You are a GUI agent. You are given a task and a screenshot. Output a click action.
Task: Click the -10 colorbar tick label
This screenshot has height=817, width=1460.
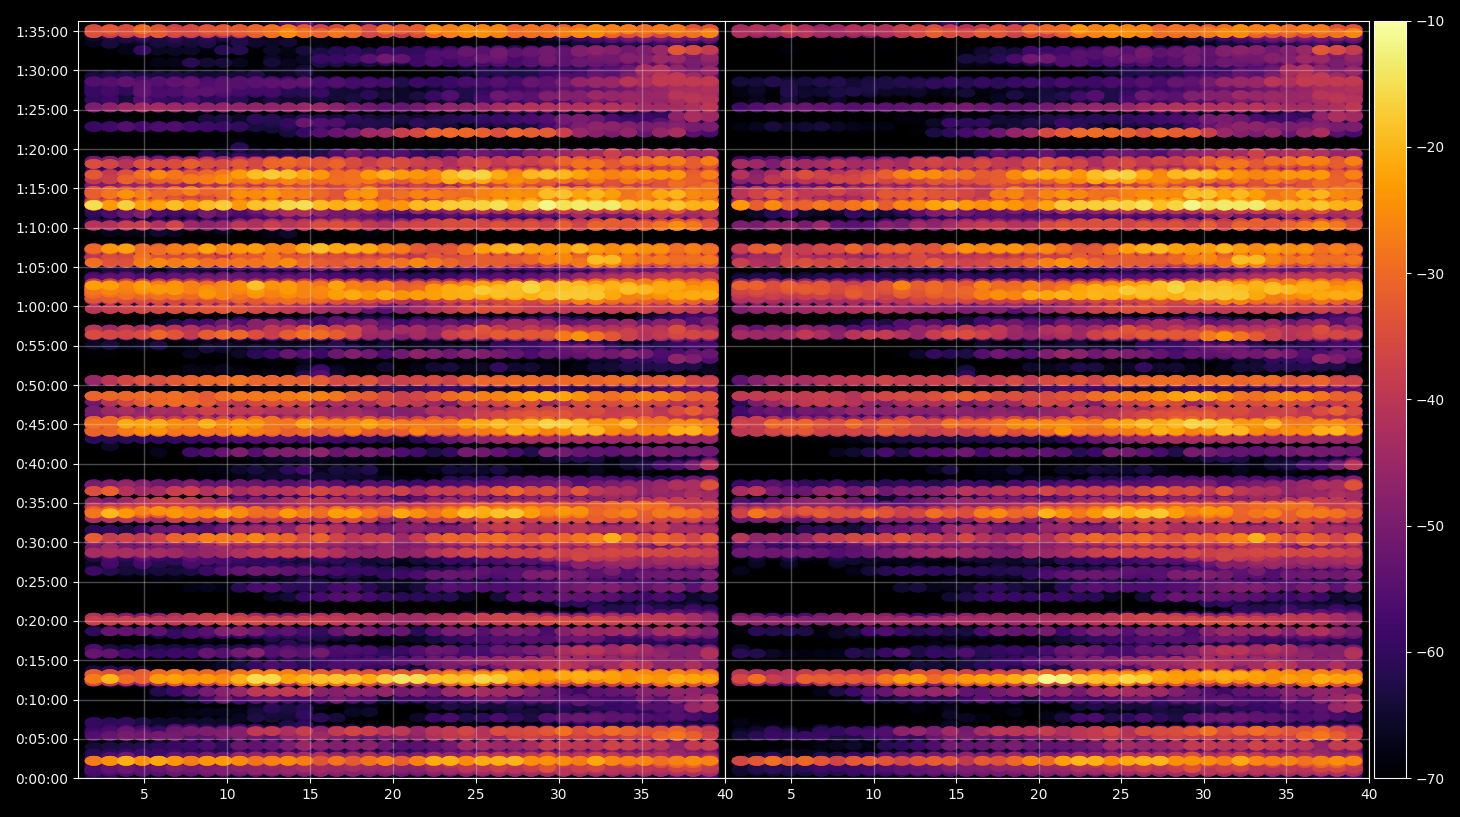1431,21
